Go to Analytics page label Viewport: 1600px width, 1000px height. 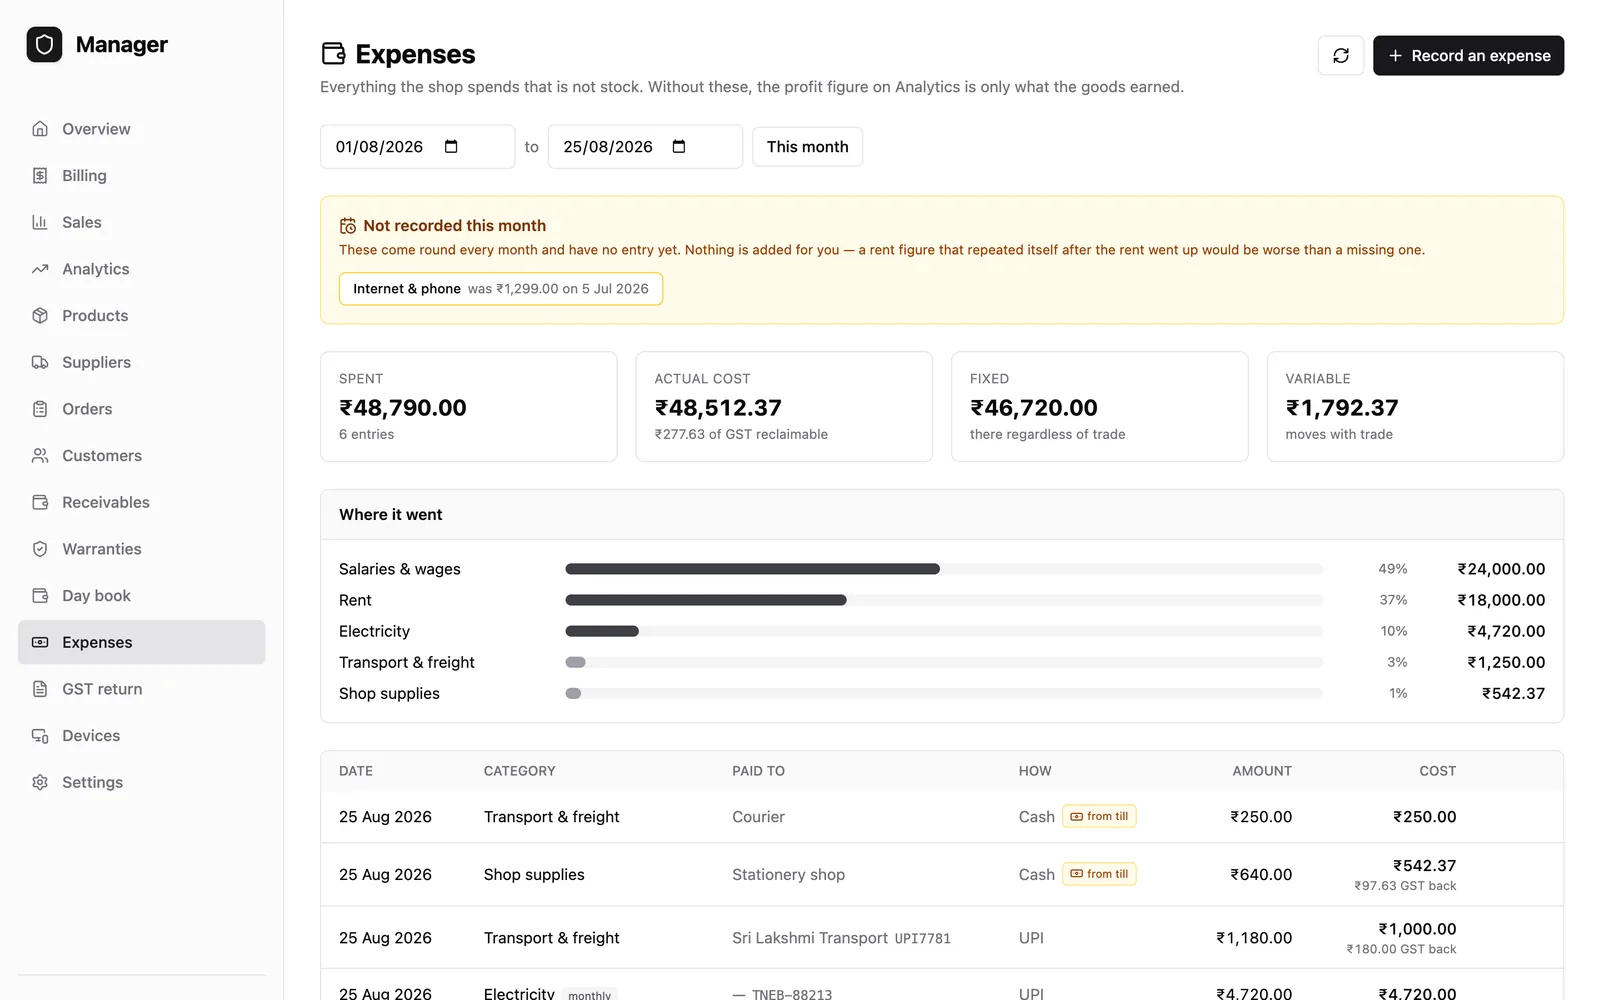(x=96, y=269)
